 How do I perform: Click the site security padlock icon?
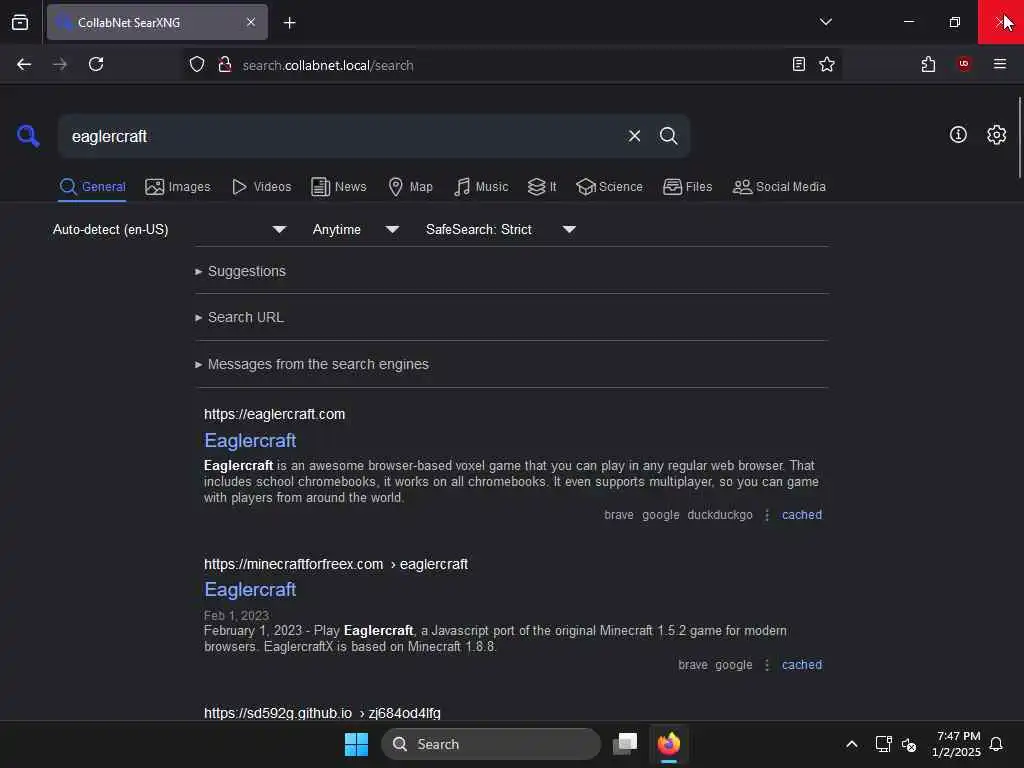(225, 65)
